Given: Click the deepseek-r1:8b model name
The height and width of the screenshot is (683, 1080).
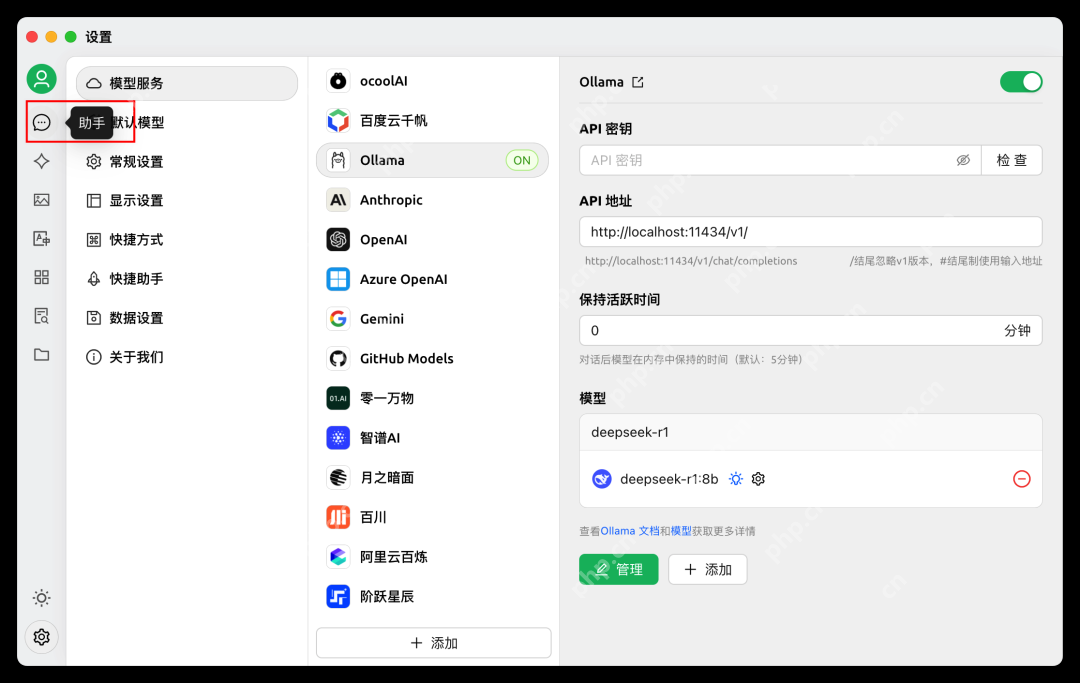Looking at the screenshot, I should click(x=669, y=479).
